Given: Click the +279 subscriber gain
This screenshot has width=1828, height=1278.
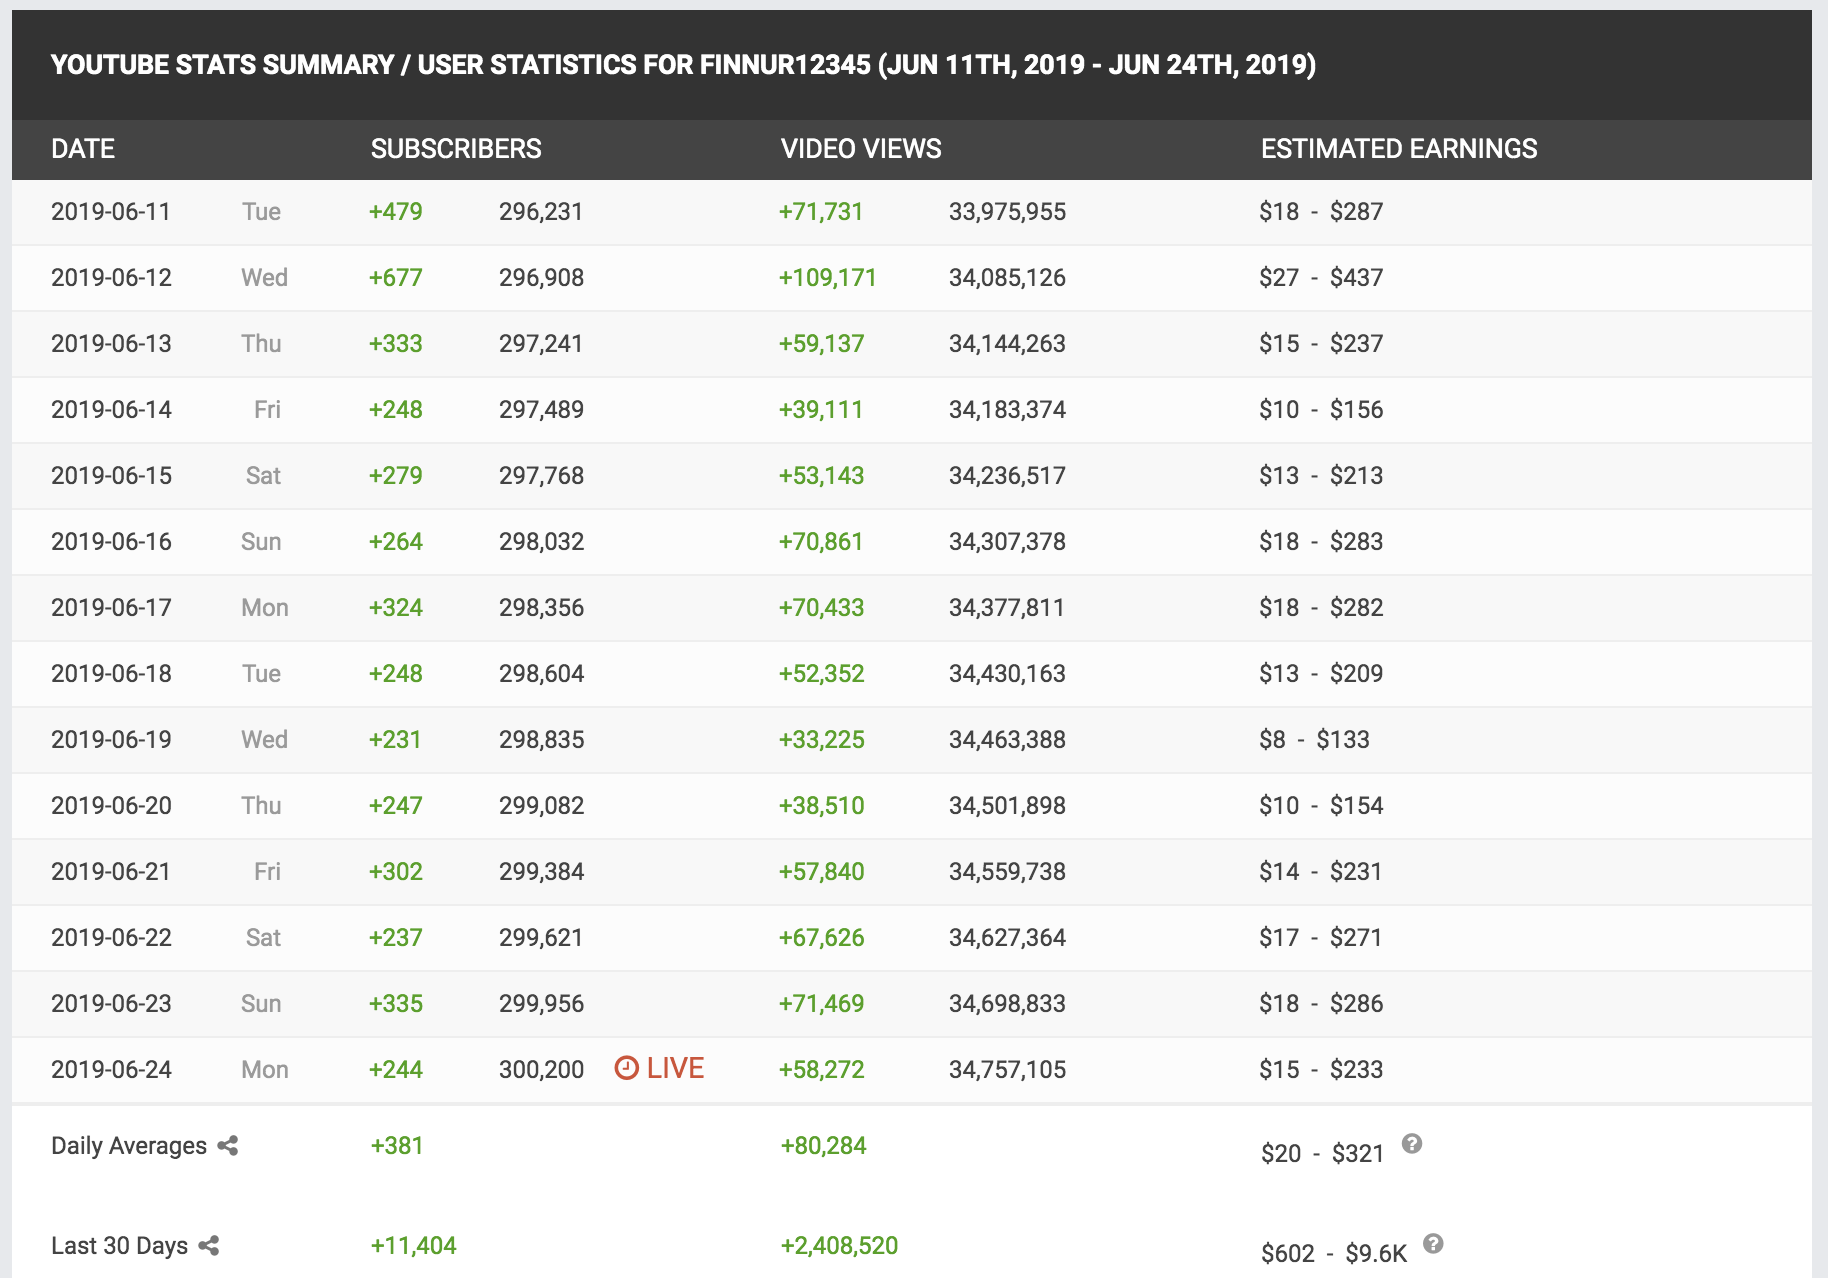Looking at the screenshot, I should pyautogui.click(x=396, y=476).
